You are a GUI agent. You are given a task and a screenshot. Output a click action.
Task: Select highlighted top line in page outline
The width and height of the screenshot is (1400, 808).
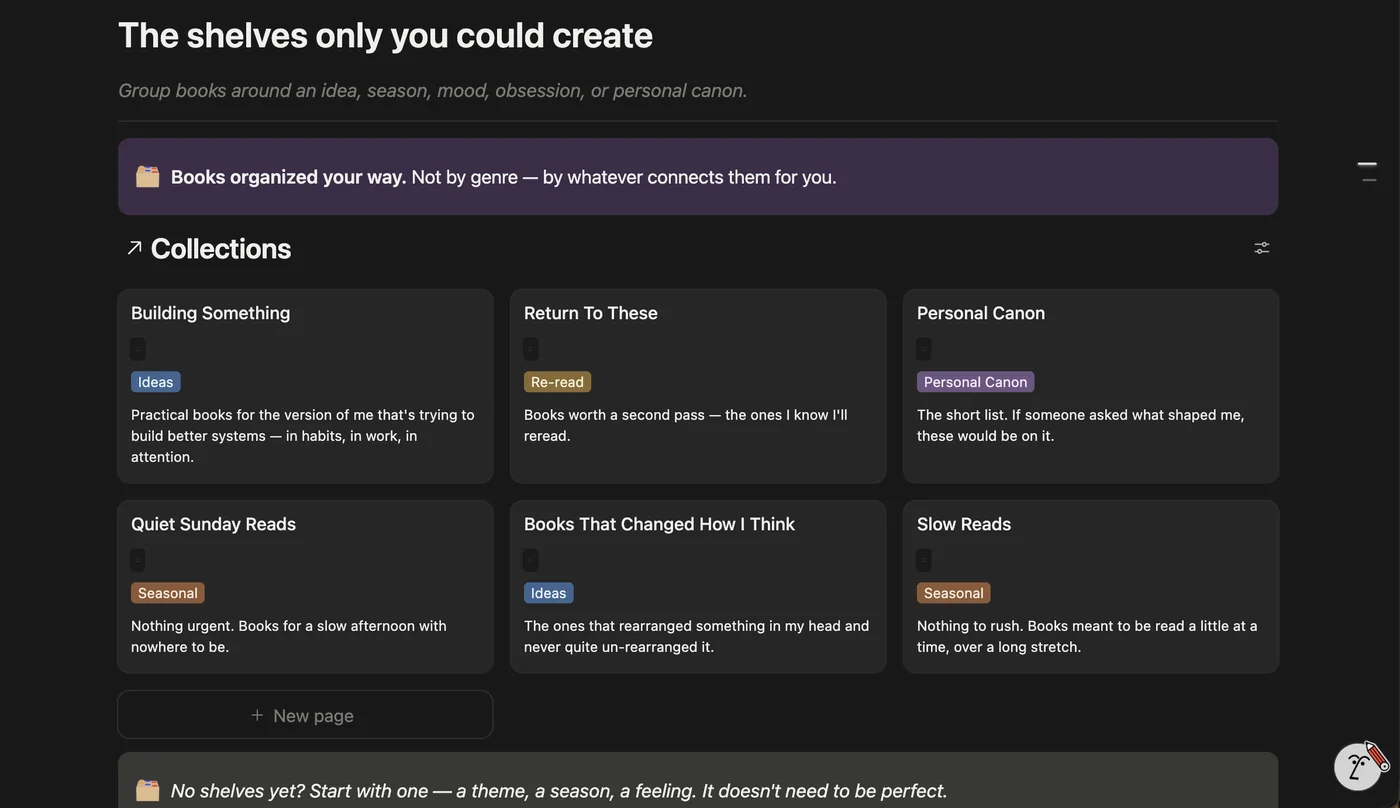tap(1367, 164)
